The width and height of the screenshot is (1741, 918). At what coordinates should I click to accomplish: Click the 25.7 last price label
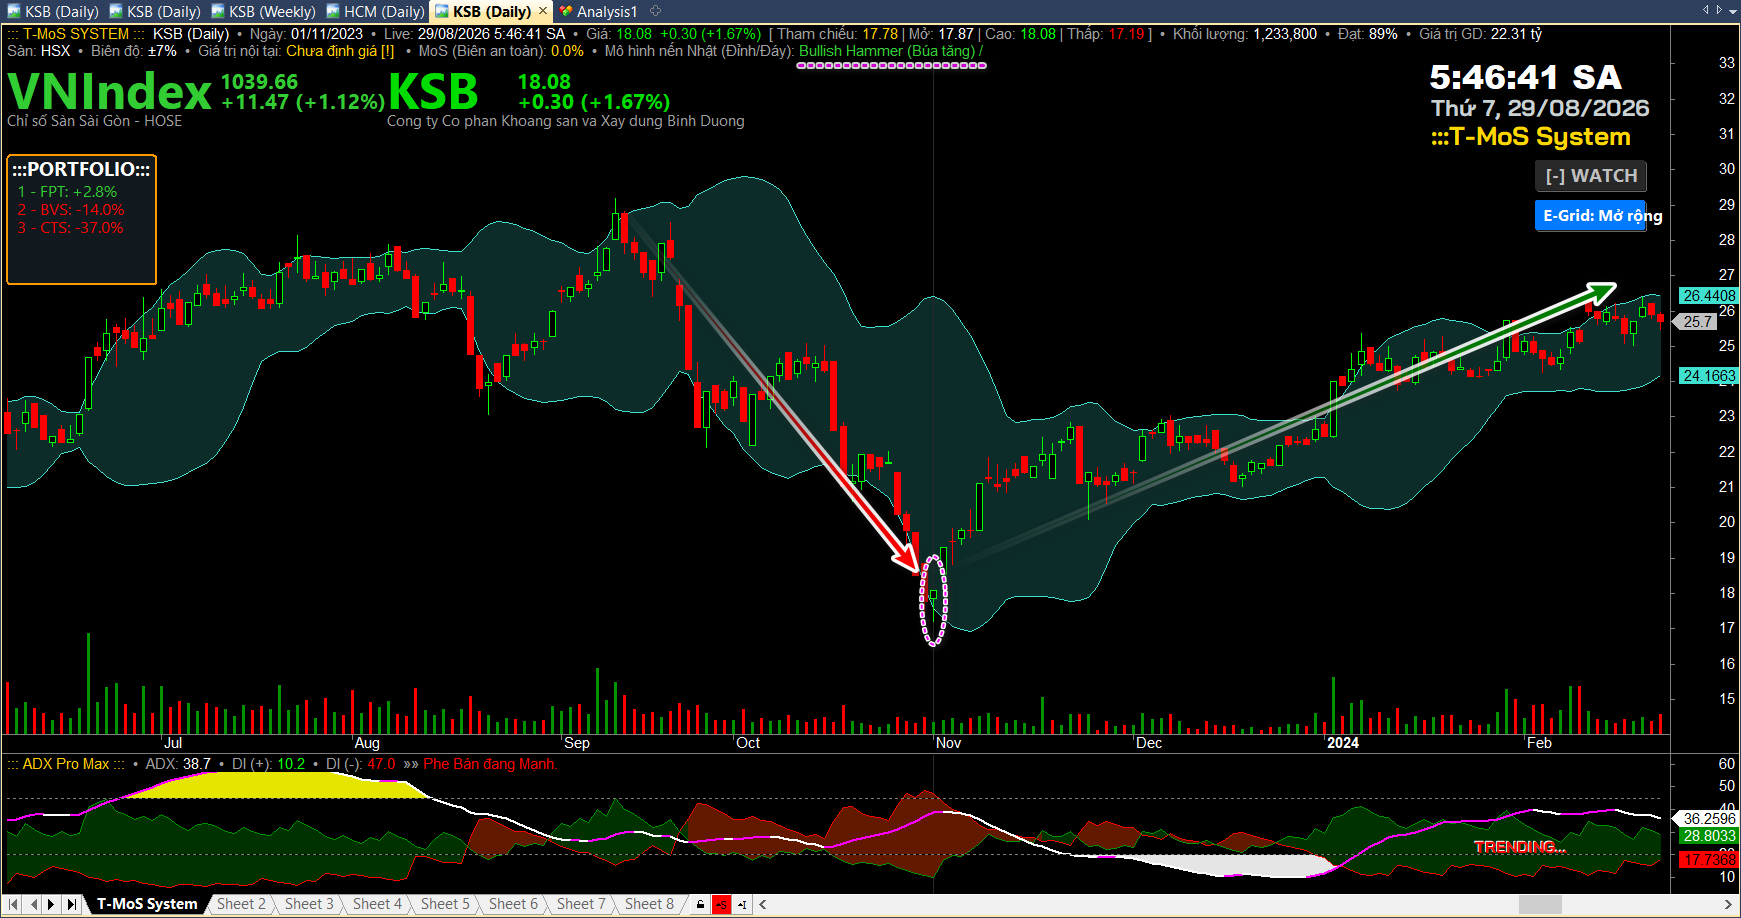[x=1697, y=322]
